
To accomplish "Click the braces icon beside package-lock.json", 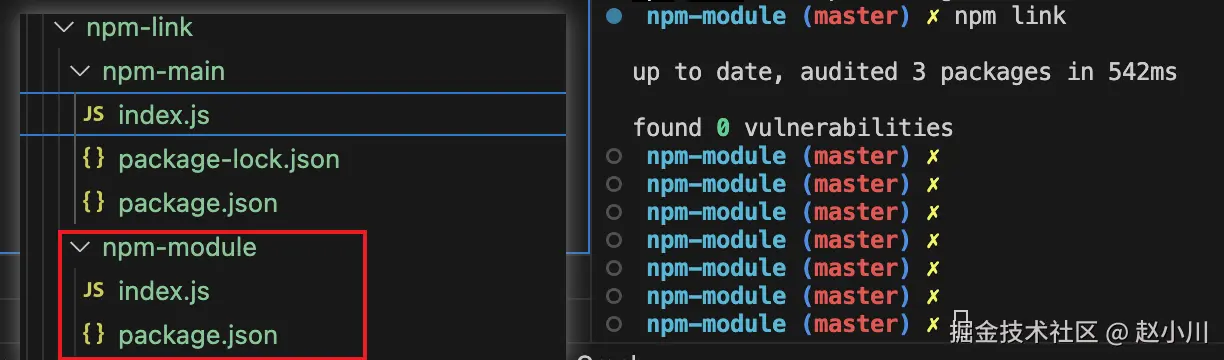I will pyautogui.click(x=93, y=159).
